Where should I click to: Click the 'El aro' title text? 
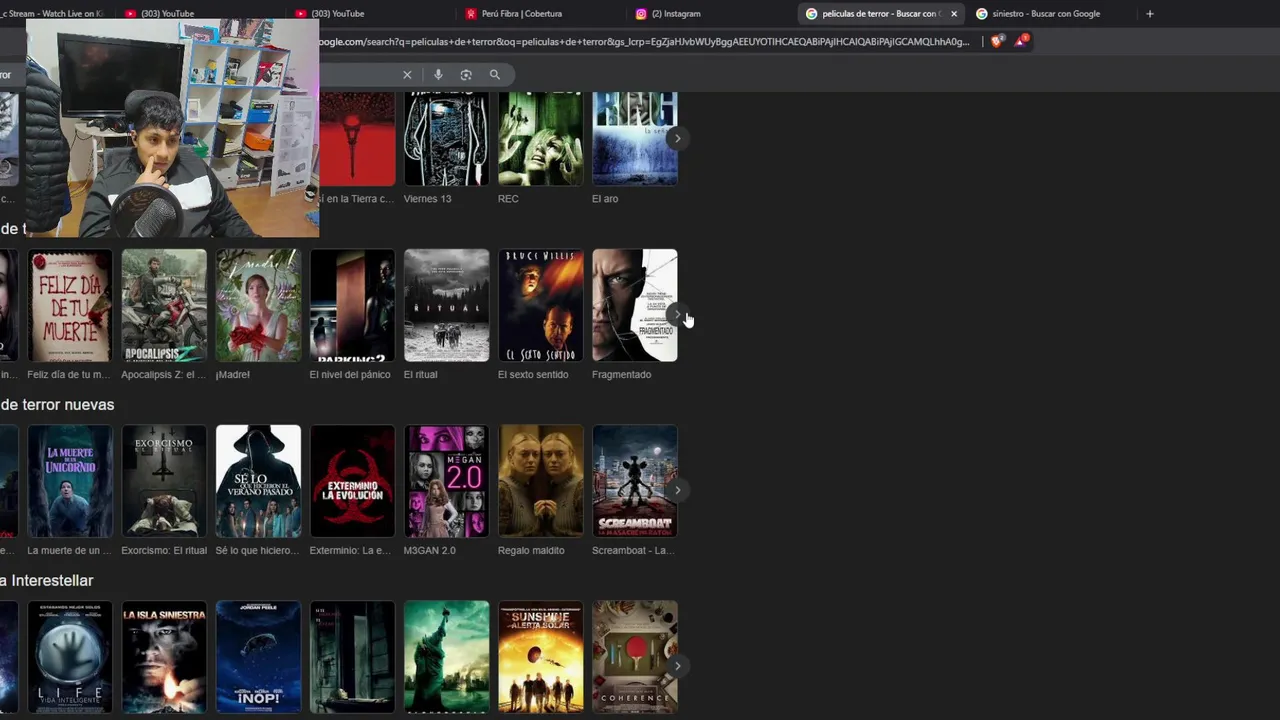pyautogui.click(x=605, y=199)
